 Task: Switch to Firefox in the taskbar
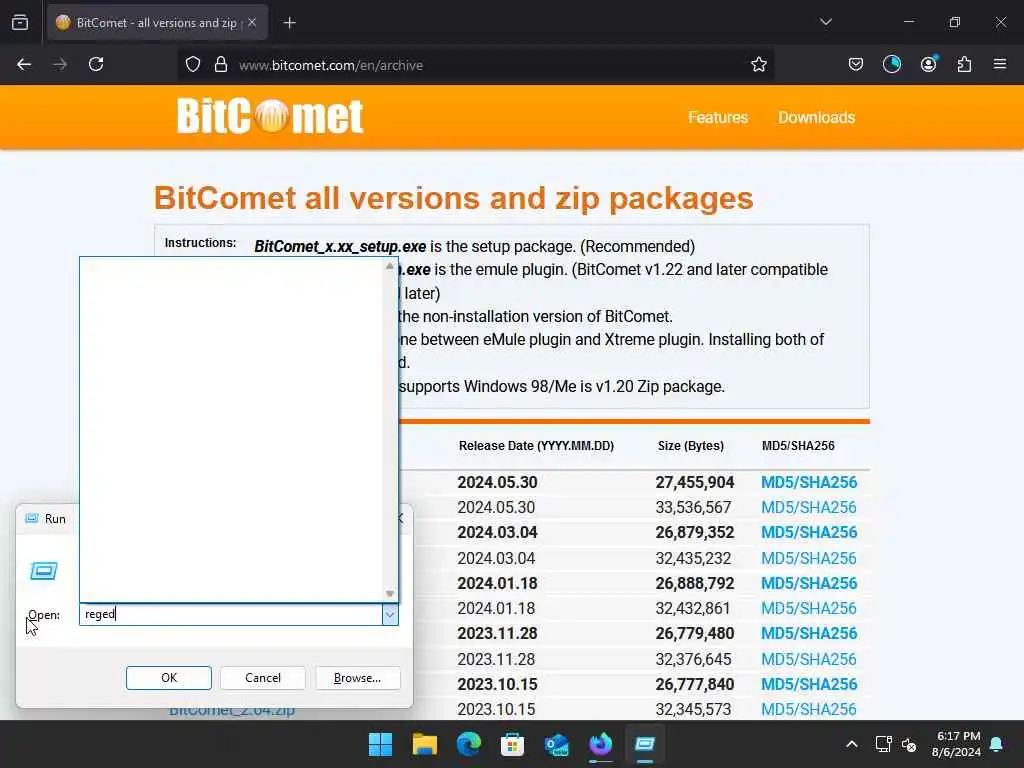point(601,744)
